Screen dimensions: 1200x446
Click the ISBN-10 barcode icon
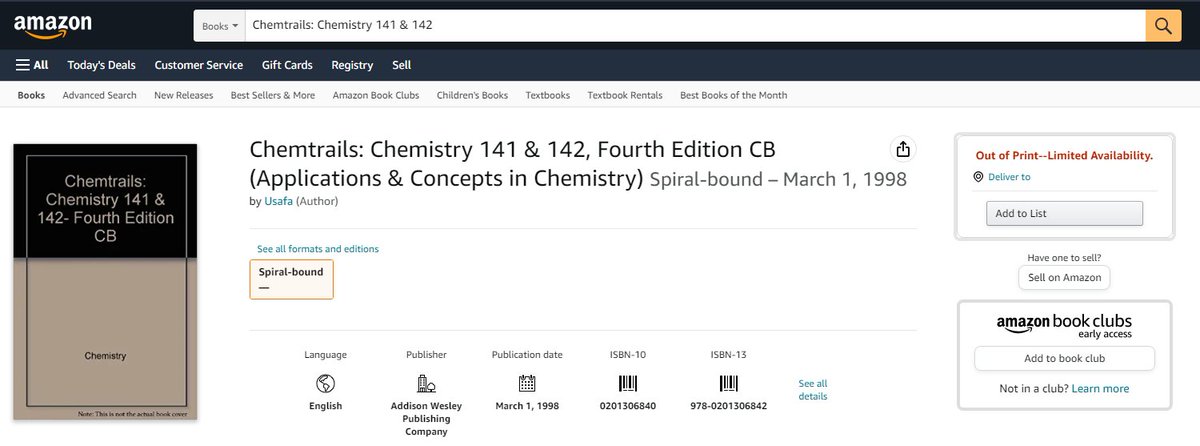point(628,383)
